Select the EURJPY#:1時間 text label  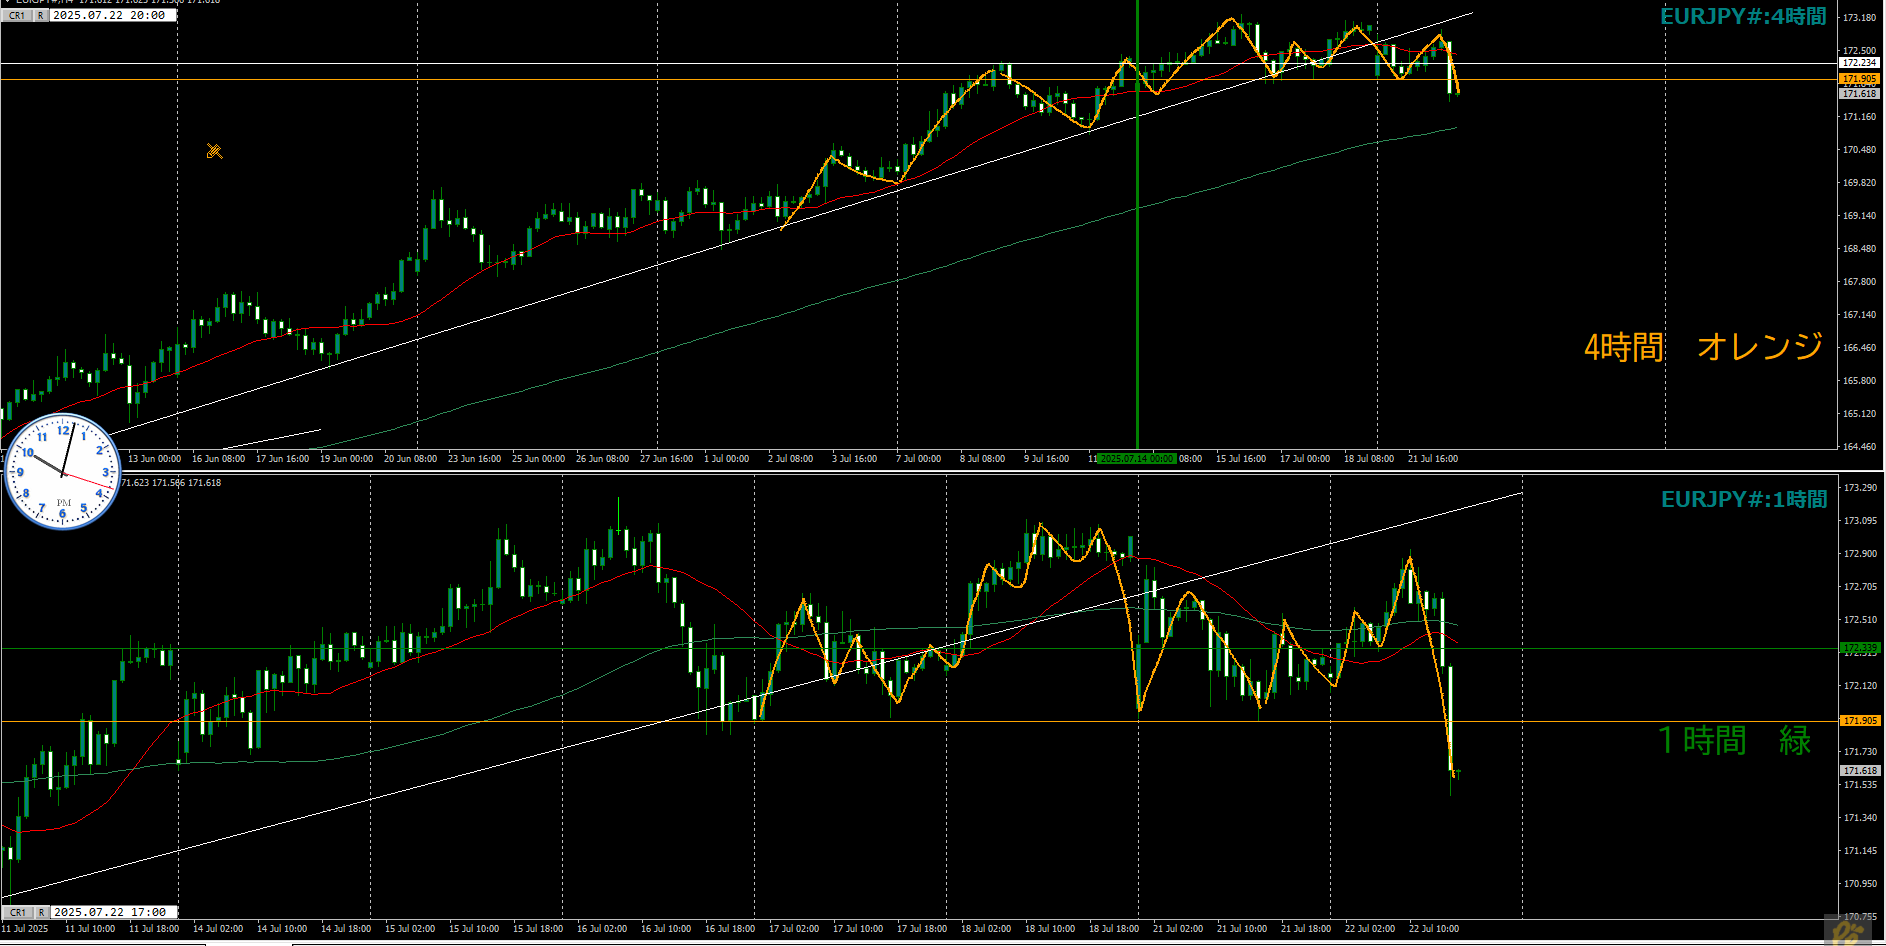[1743, 499]
